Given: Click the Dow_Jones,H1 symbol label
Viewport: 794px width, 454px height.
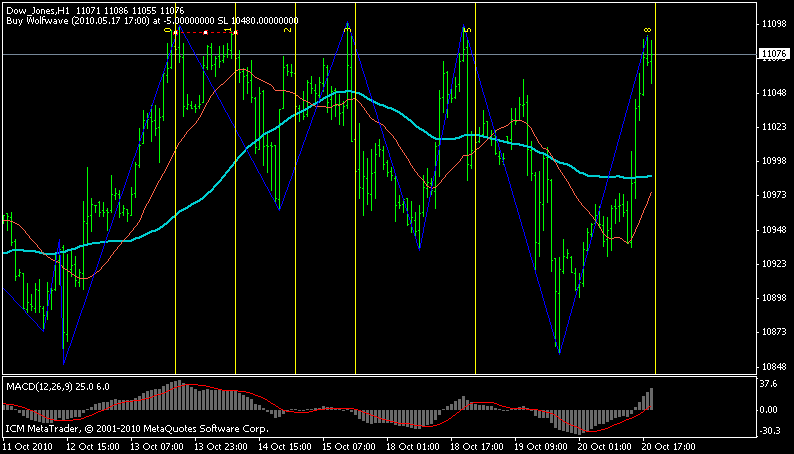Looking at the screenshot, I should 36,9.
